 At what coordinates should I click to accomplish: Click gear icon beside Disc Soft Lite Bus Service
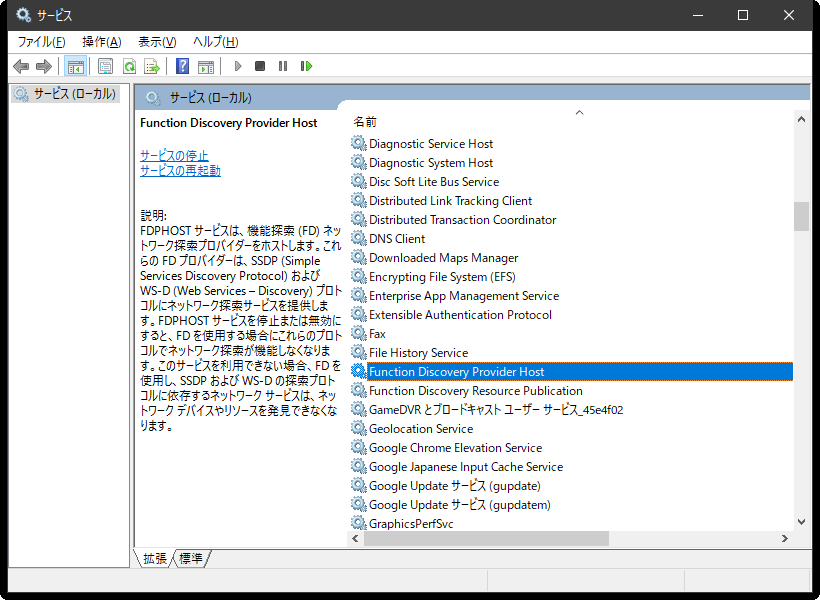click(x=358, y=182)
